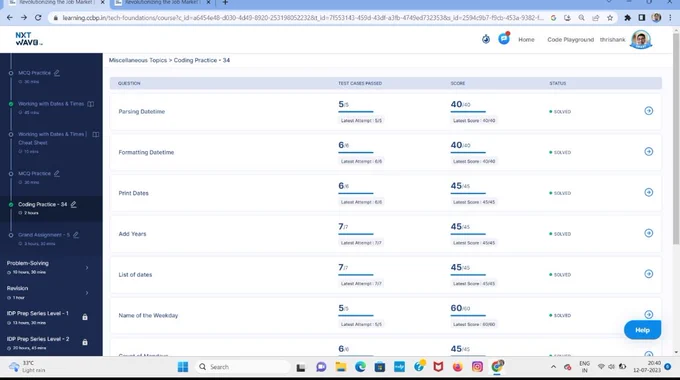Open the first MCQ Practice sidebar item
Screen dimensions: 680x380
tap(35, 73)
